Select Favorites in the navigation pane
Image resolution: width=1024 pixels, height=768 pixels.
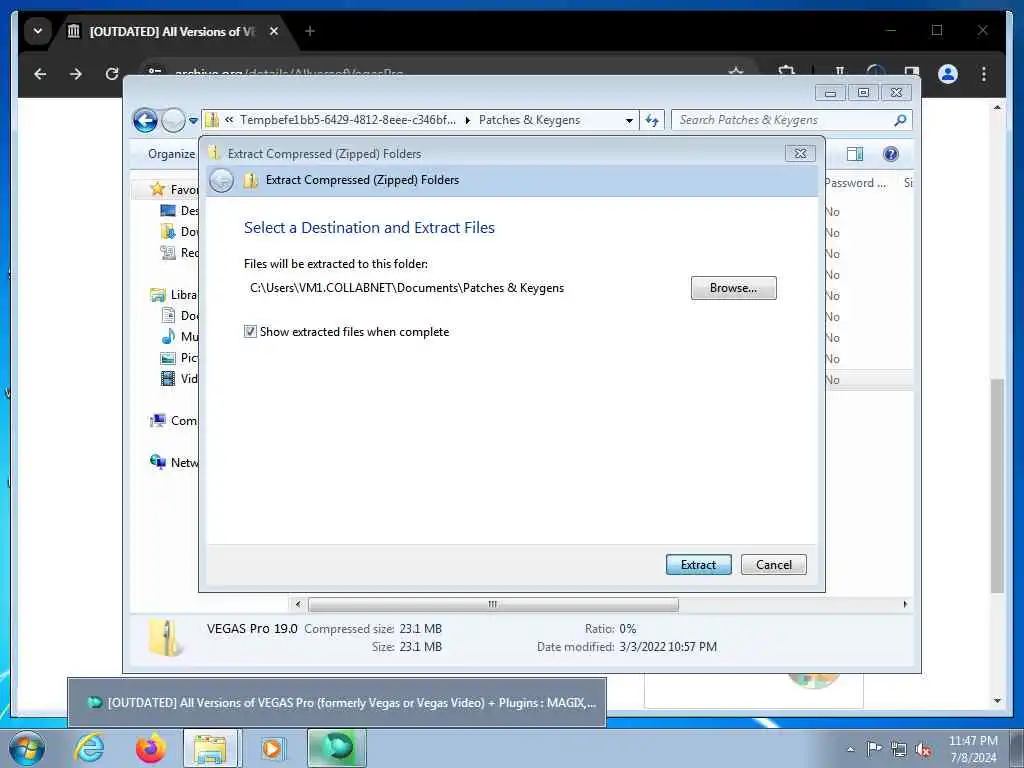[174, 189]
